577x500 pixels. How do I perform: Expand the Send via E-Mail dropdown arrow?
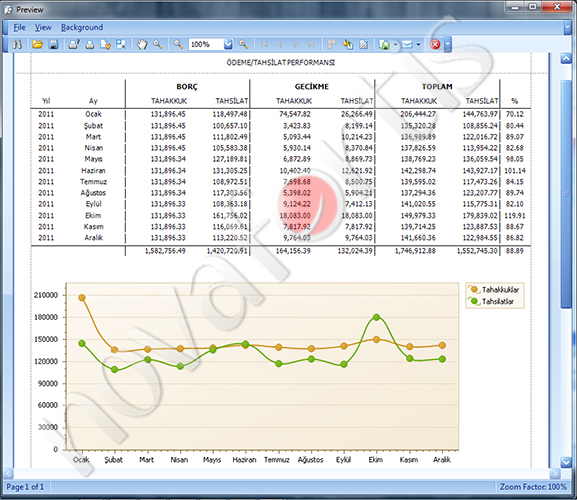tap(418, 45)
